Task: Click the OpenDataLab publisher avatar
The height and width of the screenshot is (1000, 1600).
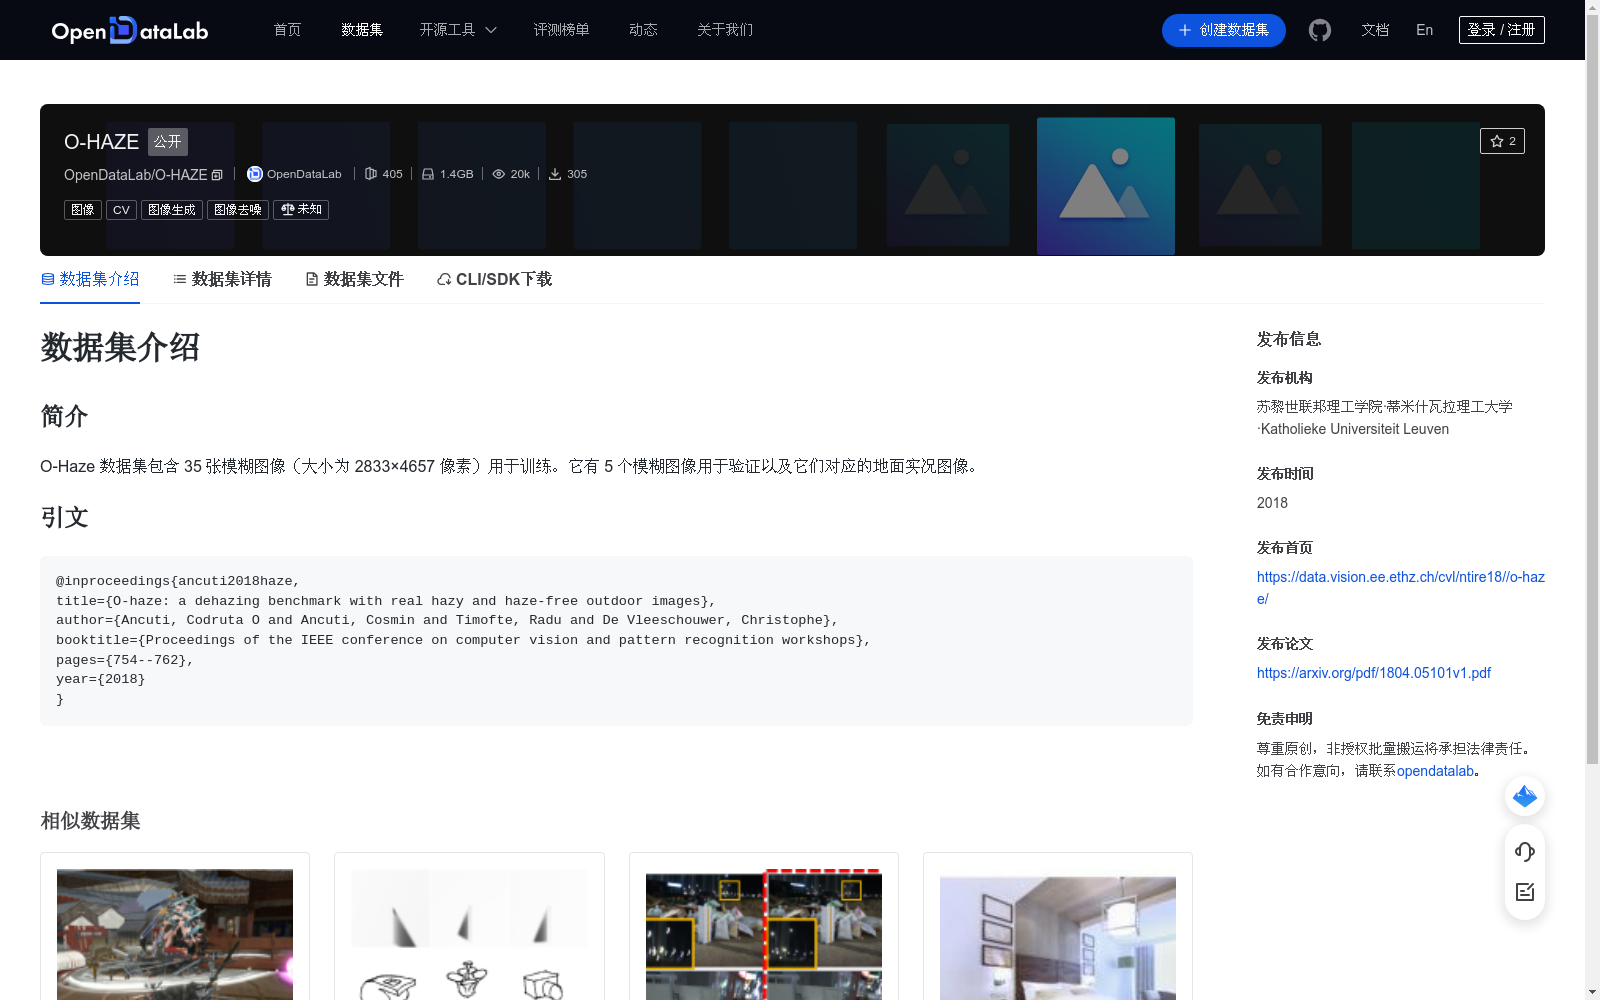Action: (x=255, y=174)
